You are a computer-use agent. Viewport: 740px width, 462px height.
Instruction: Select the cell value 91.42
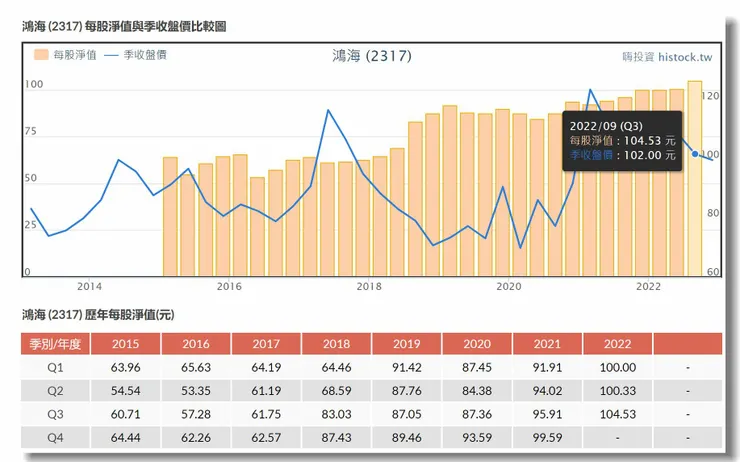[x=407, y=368]
